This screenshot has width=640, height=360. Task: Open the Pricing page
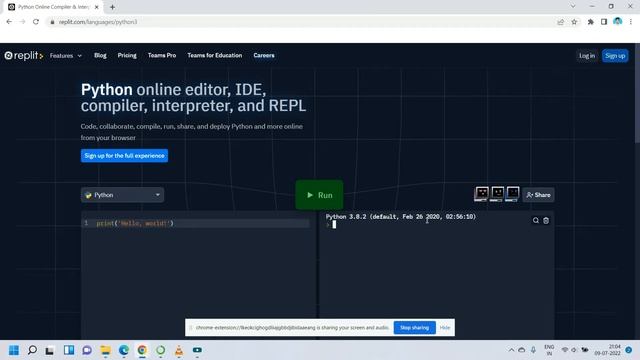(x=127, y=56)
